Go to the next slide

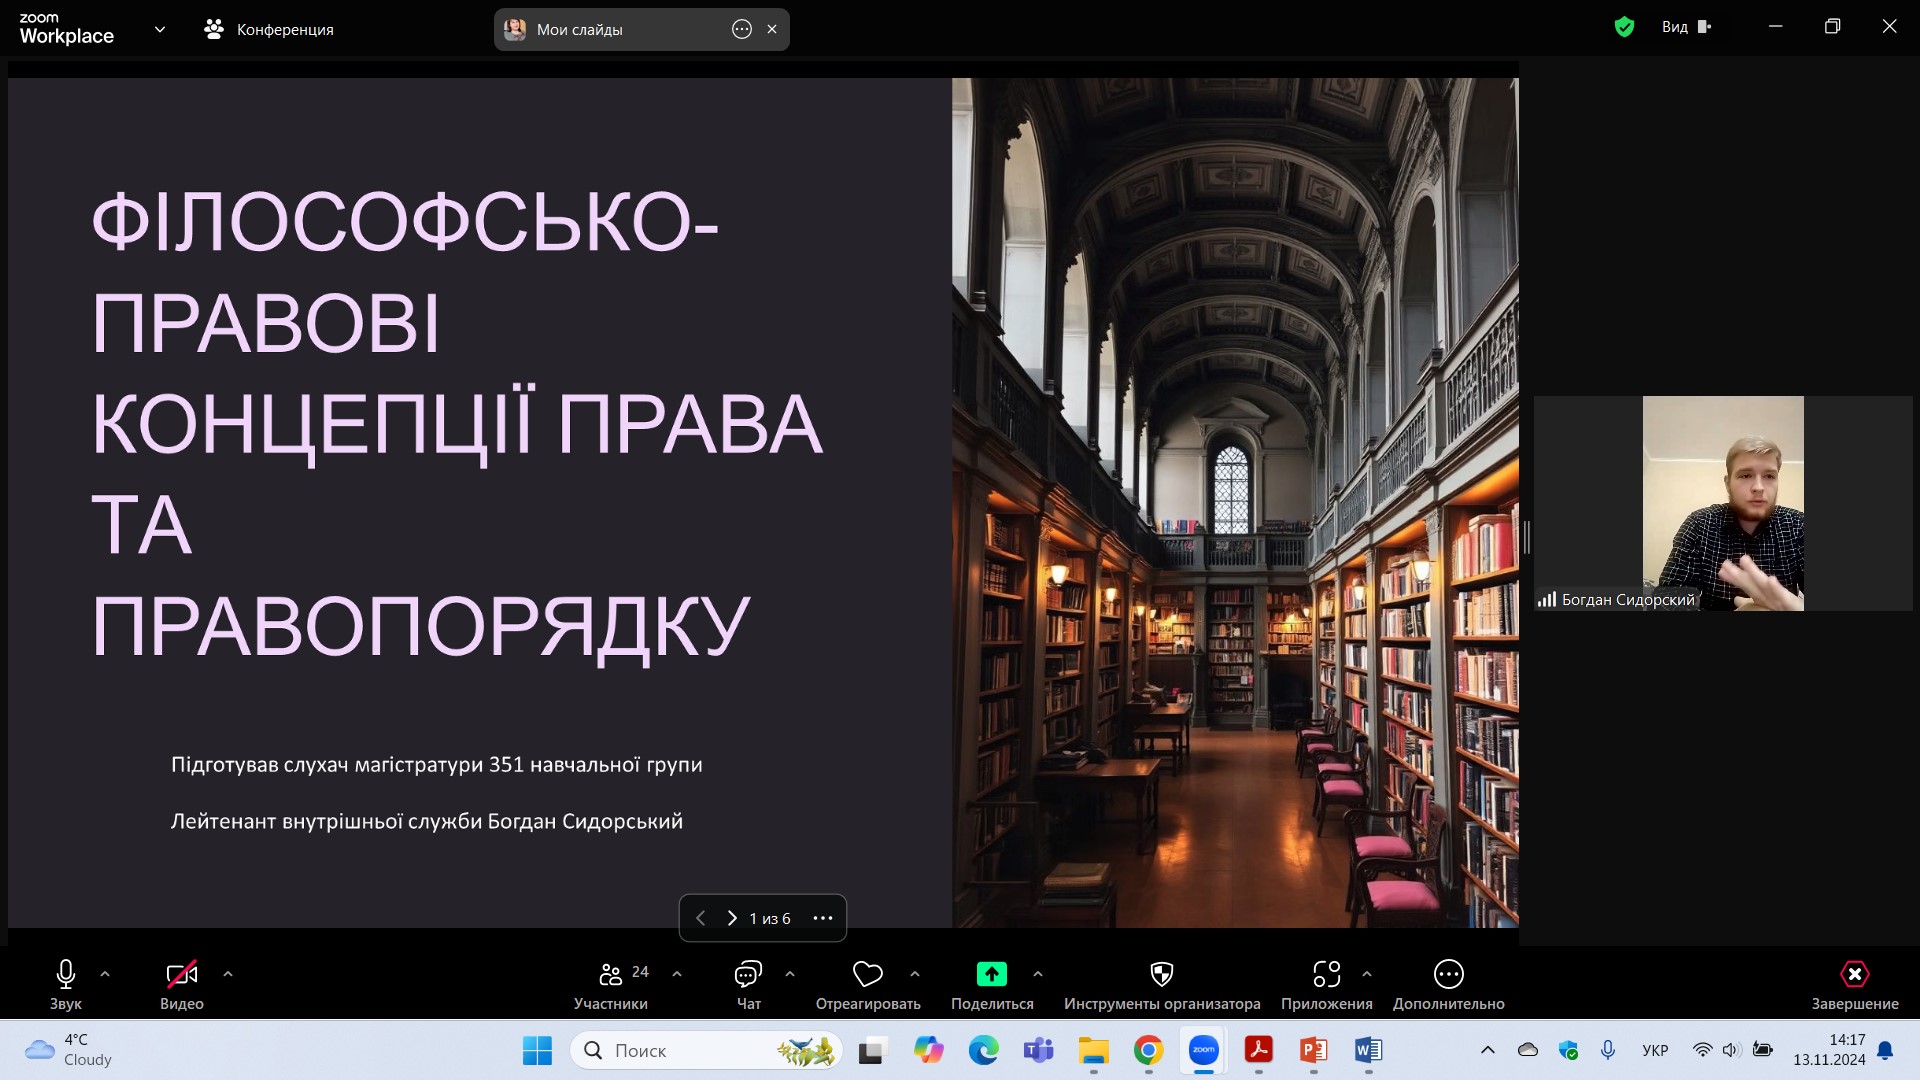(732, 918)
